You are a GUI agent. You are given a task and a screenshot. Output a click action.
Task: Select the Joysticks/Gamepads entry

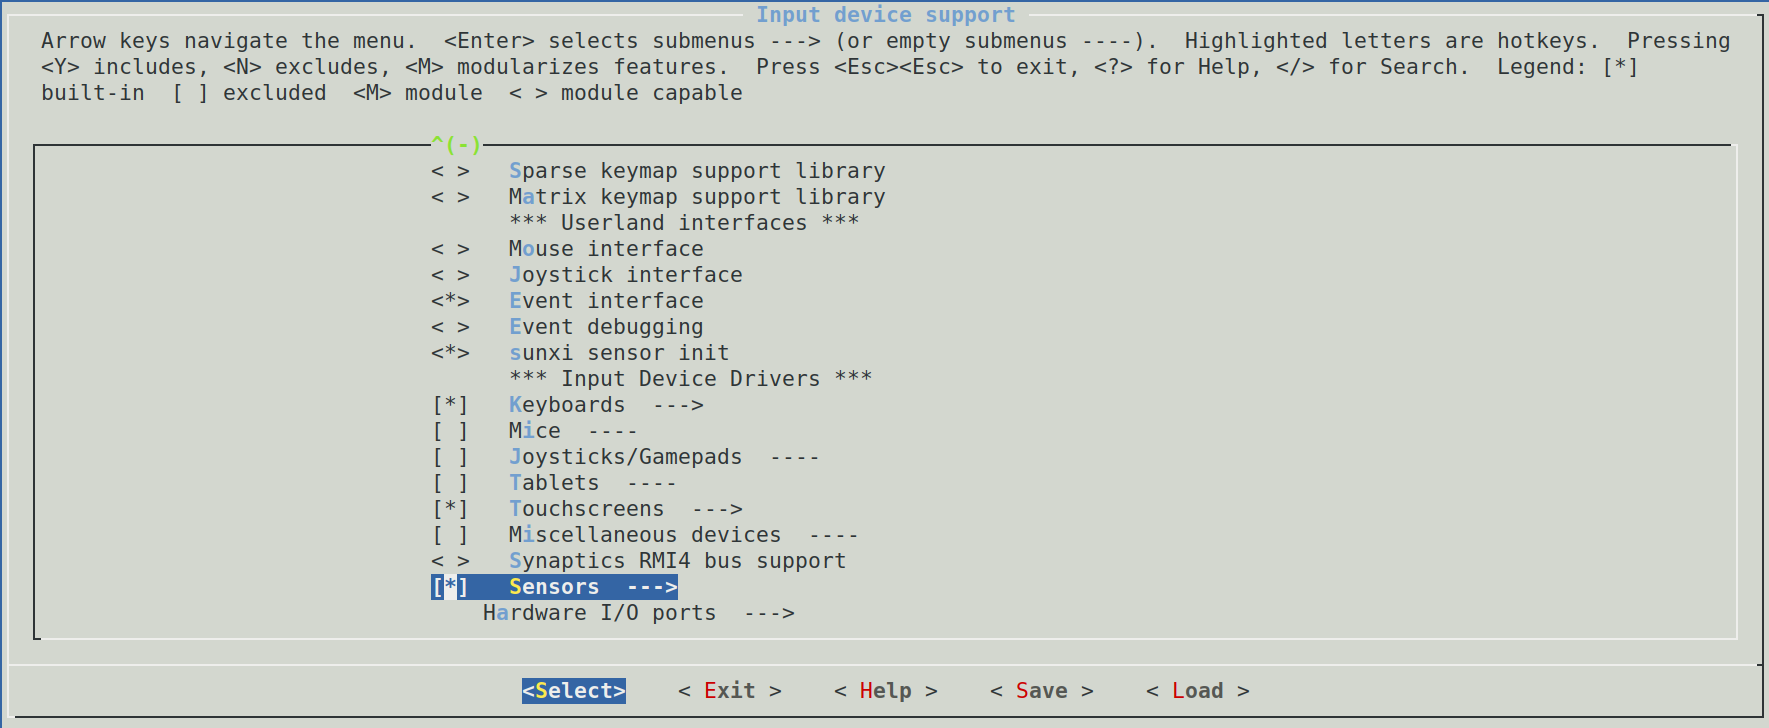[664, 457]
